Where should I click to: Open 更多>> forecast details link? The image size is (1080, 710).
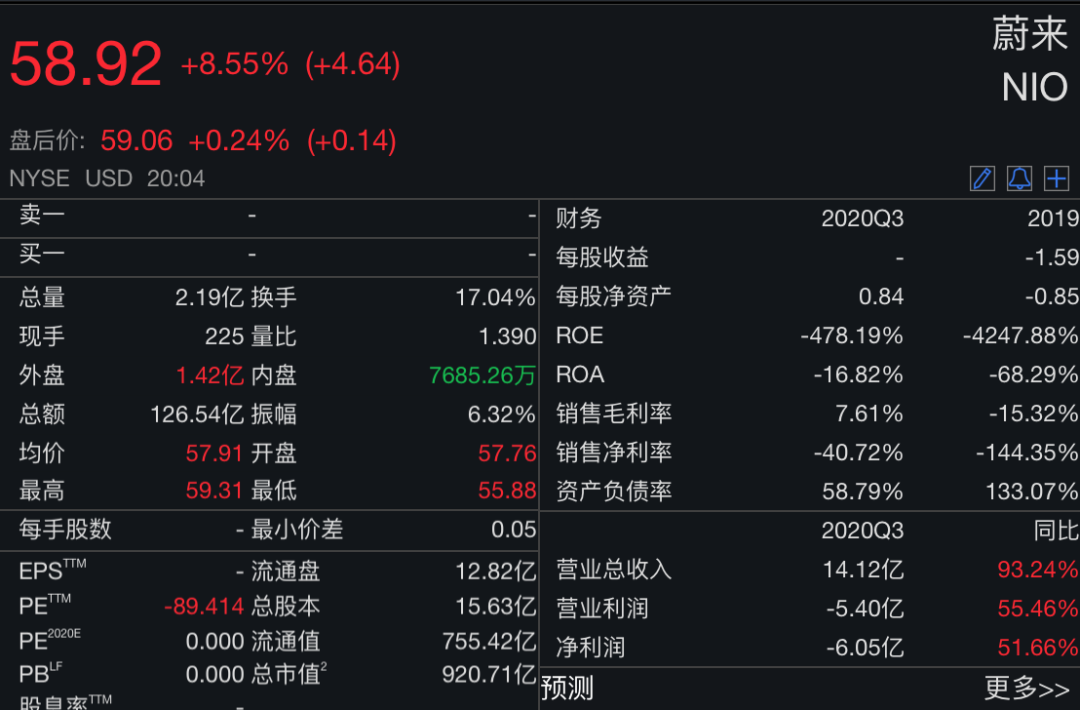point(1026,688)
